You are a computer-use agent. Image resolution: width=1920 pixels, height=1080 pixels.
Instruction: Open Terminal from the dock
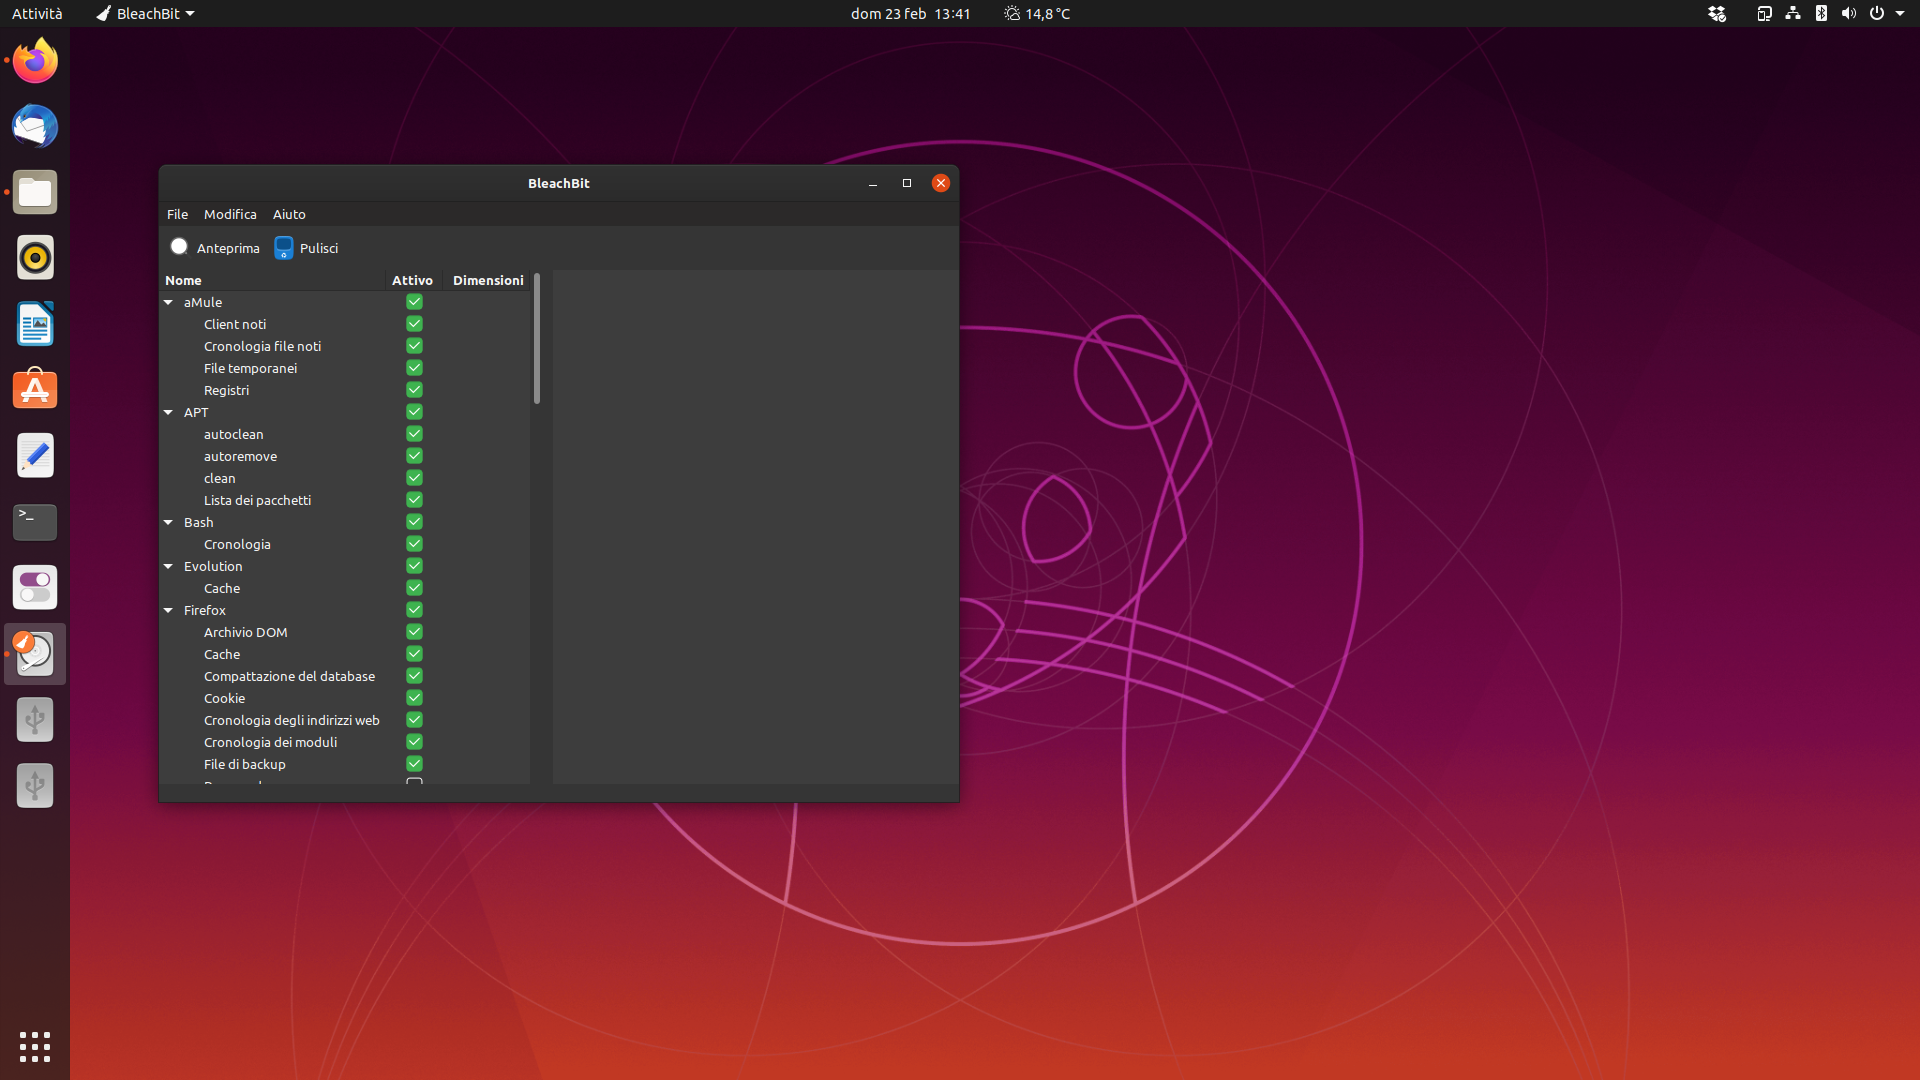[35, 521]
